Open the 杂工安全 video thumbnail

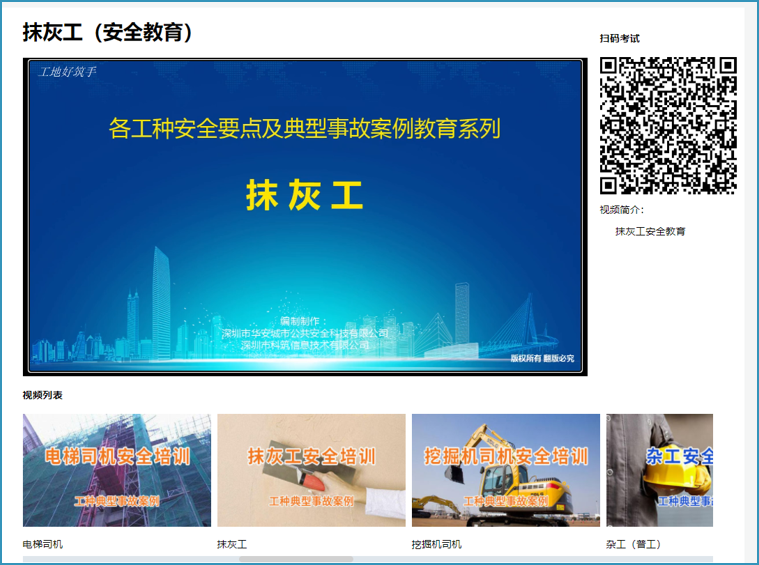pyautogui.click(x=659, y=470)
